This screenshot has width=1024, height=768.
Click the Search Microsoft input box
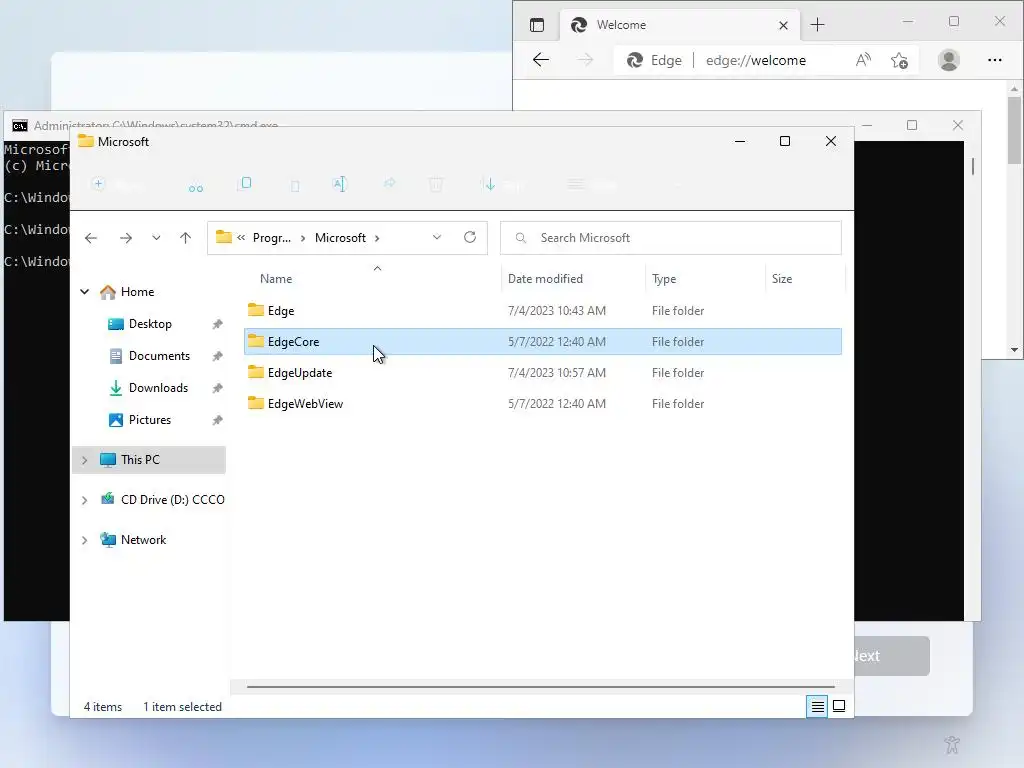(x=671, y=238)
